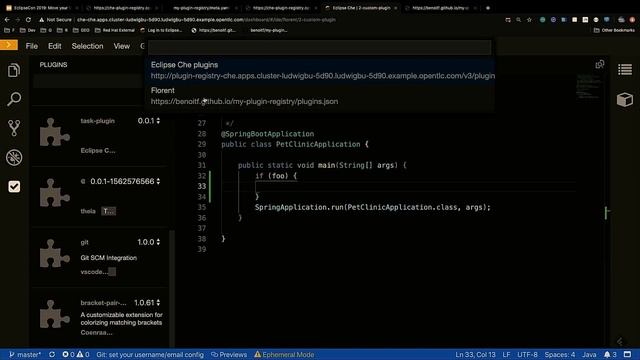
Task: Click Git: set your username/email config
Action: [150, 354]
